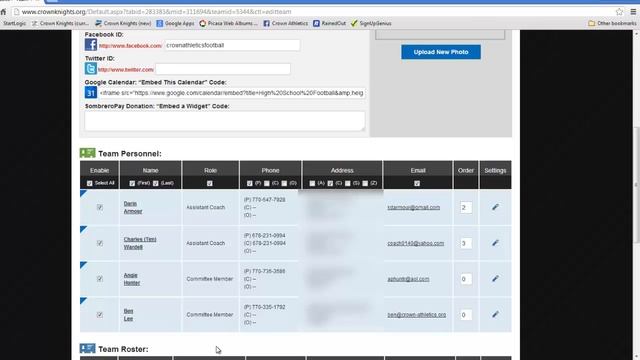Click the ben@crown-athletics.org email link
Screen dimensions: 640x360
[416, 315]
